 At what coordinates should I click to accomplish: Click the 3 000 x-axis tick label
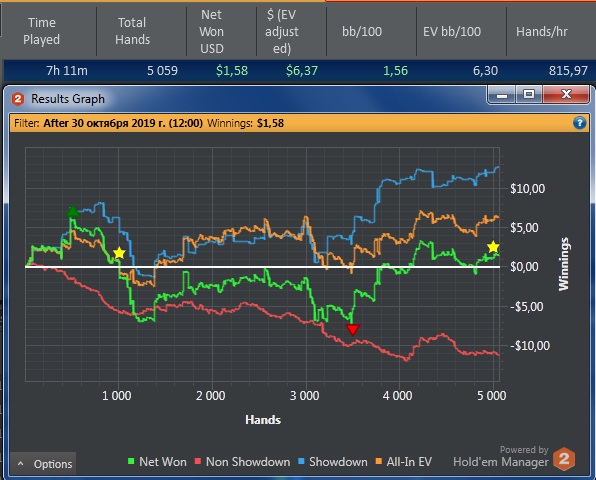304,396
